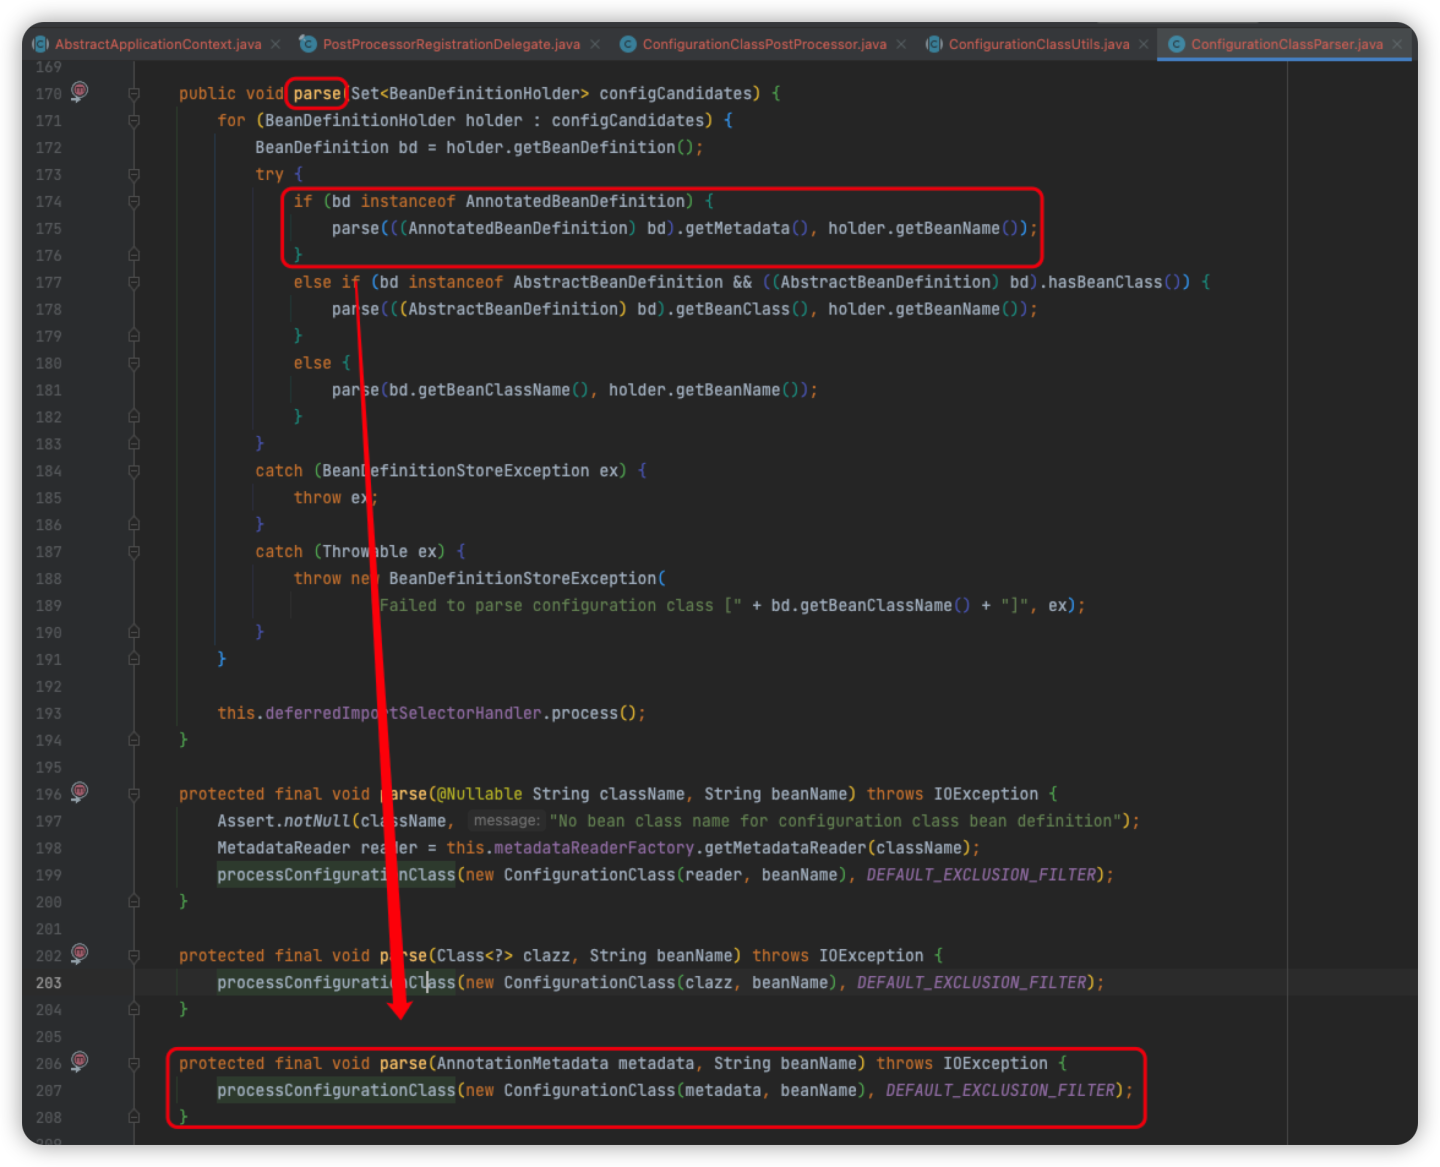Screen dimensions: 1440x1167
Task: Click line number 203 in gutter
Action: (49, 983)
